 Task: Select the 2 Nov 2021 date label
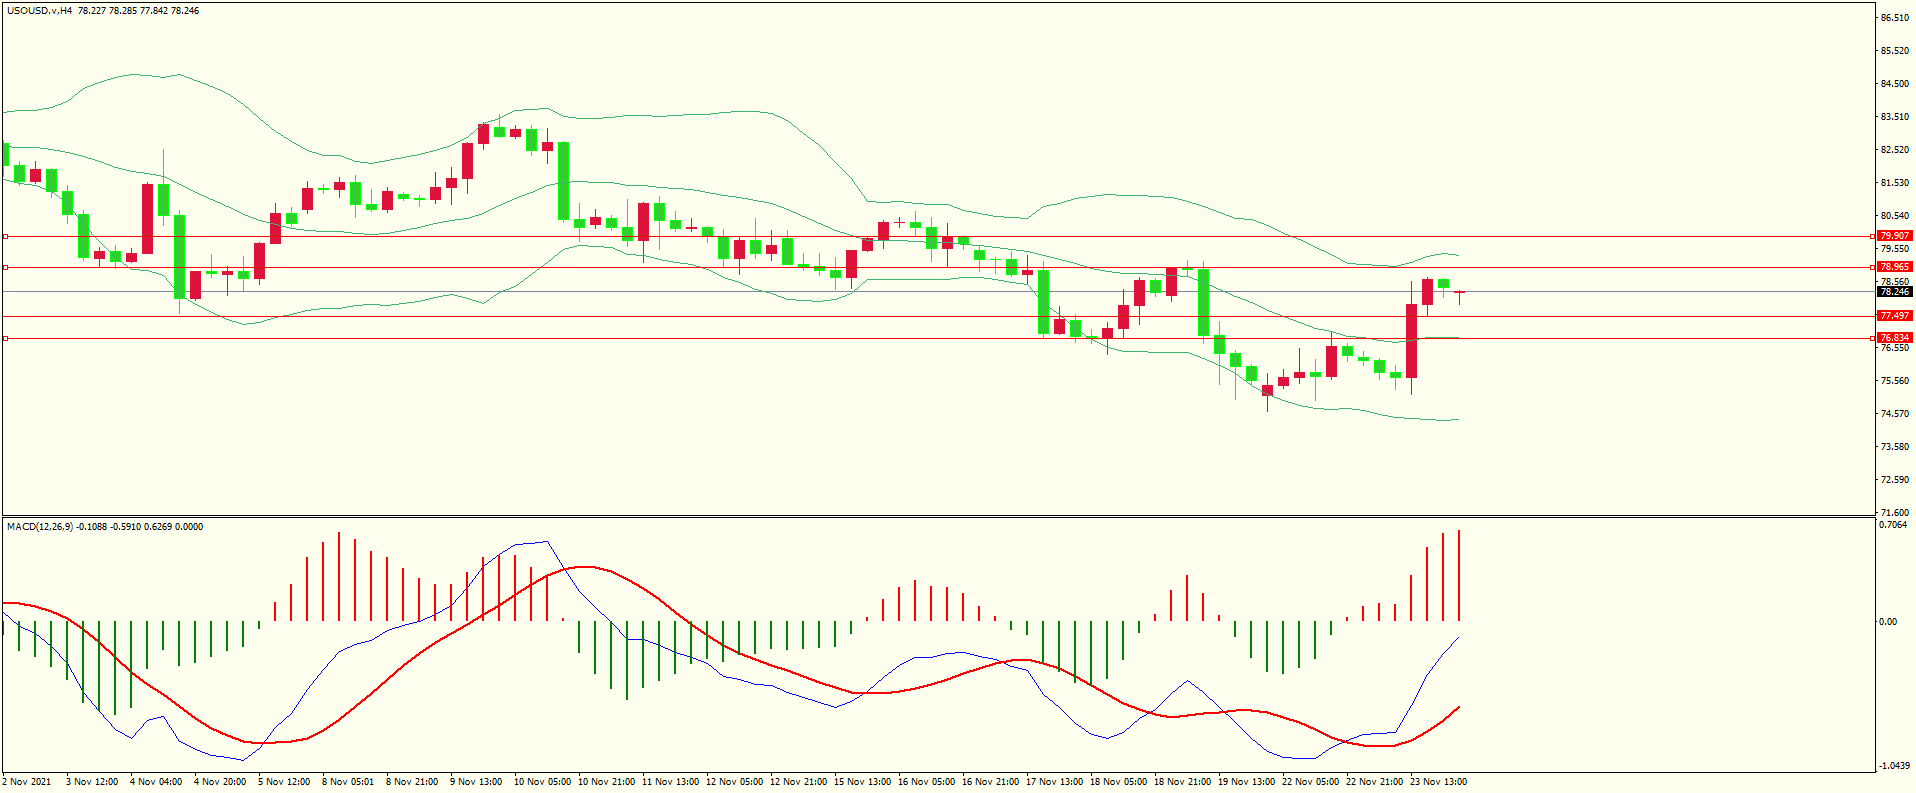27,782
